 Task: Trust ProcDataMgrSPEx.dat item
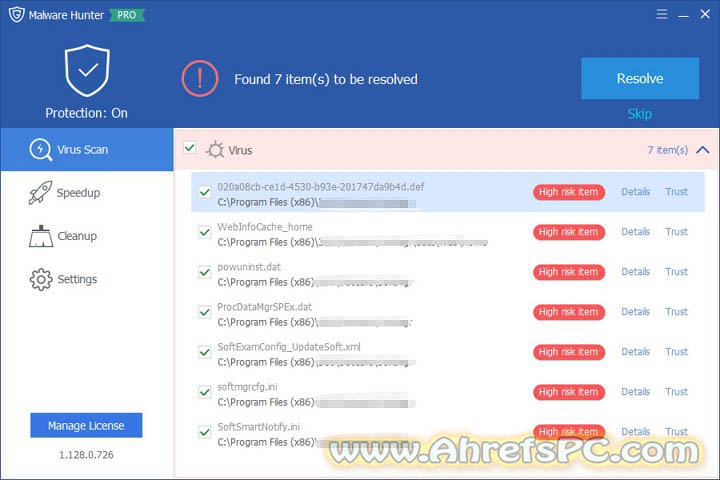click(677, 311)
